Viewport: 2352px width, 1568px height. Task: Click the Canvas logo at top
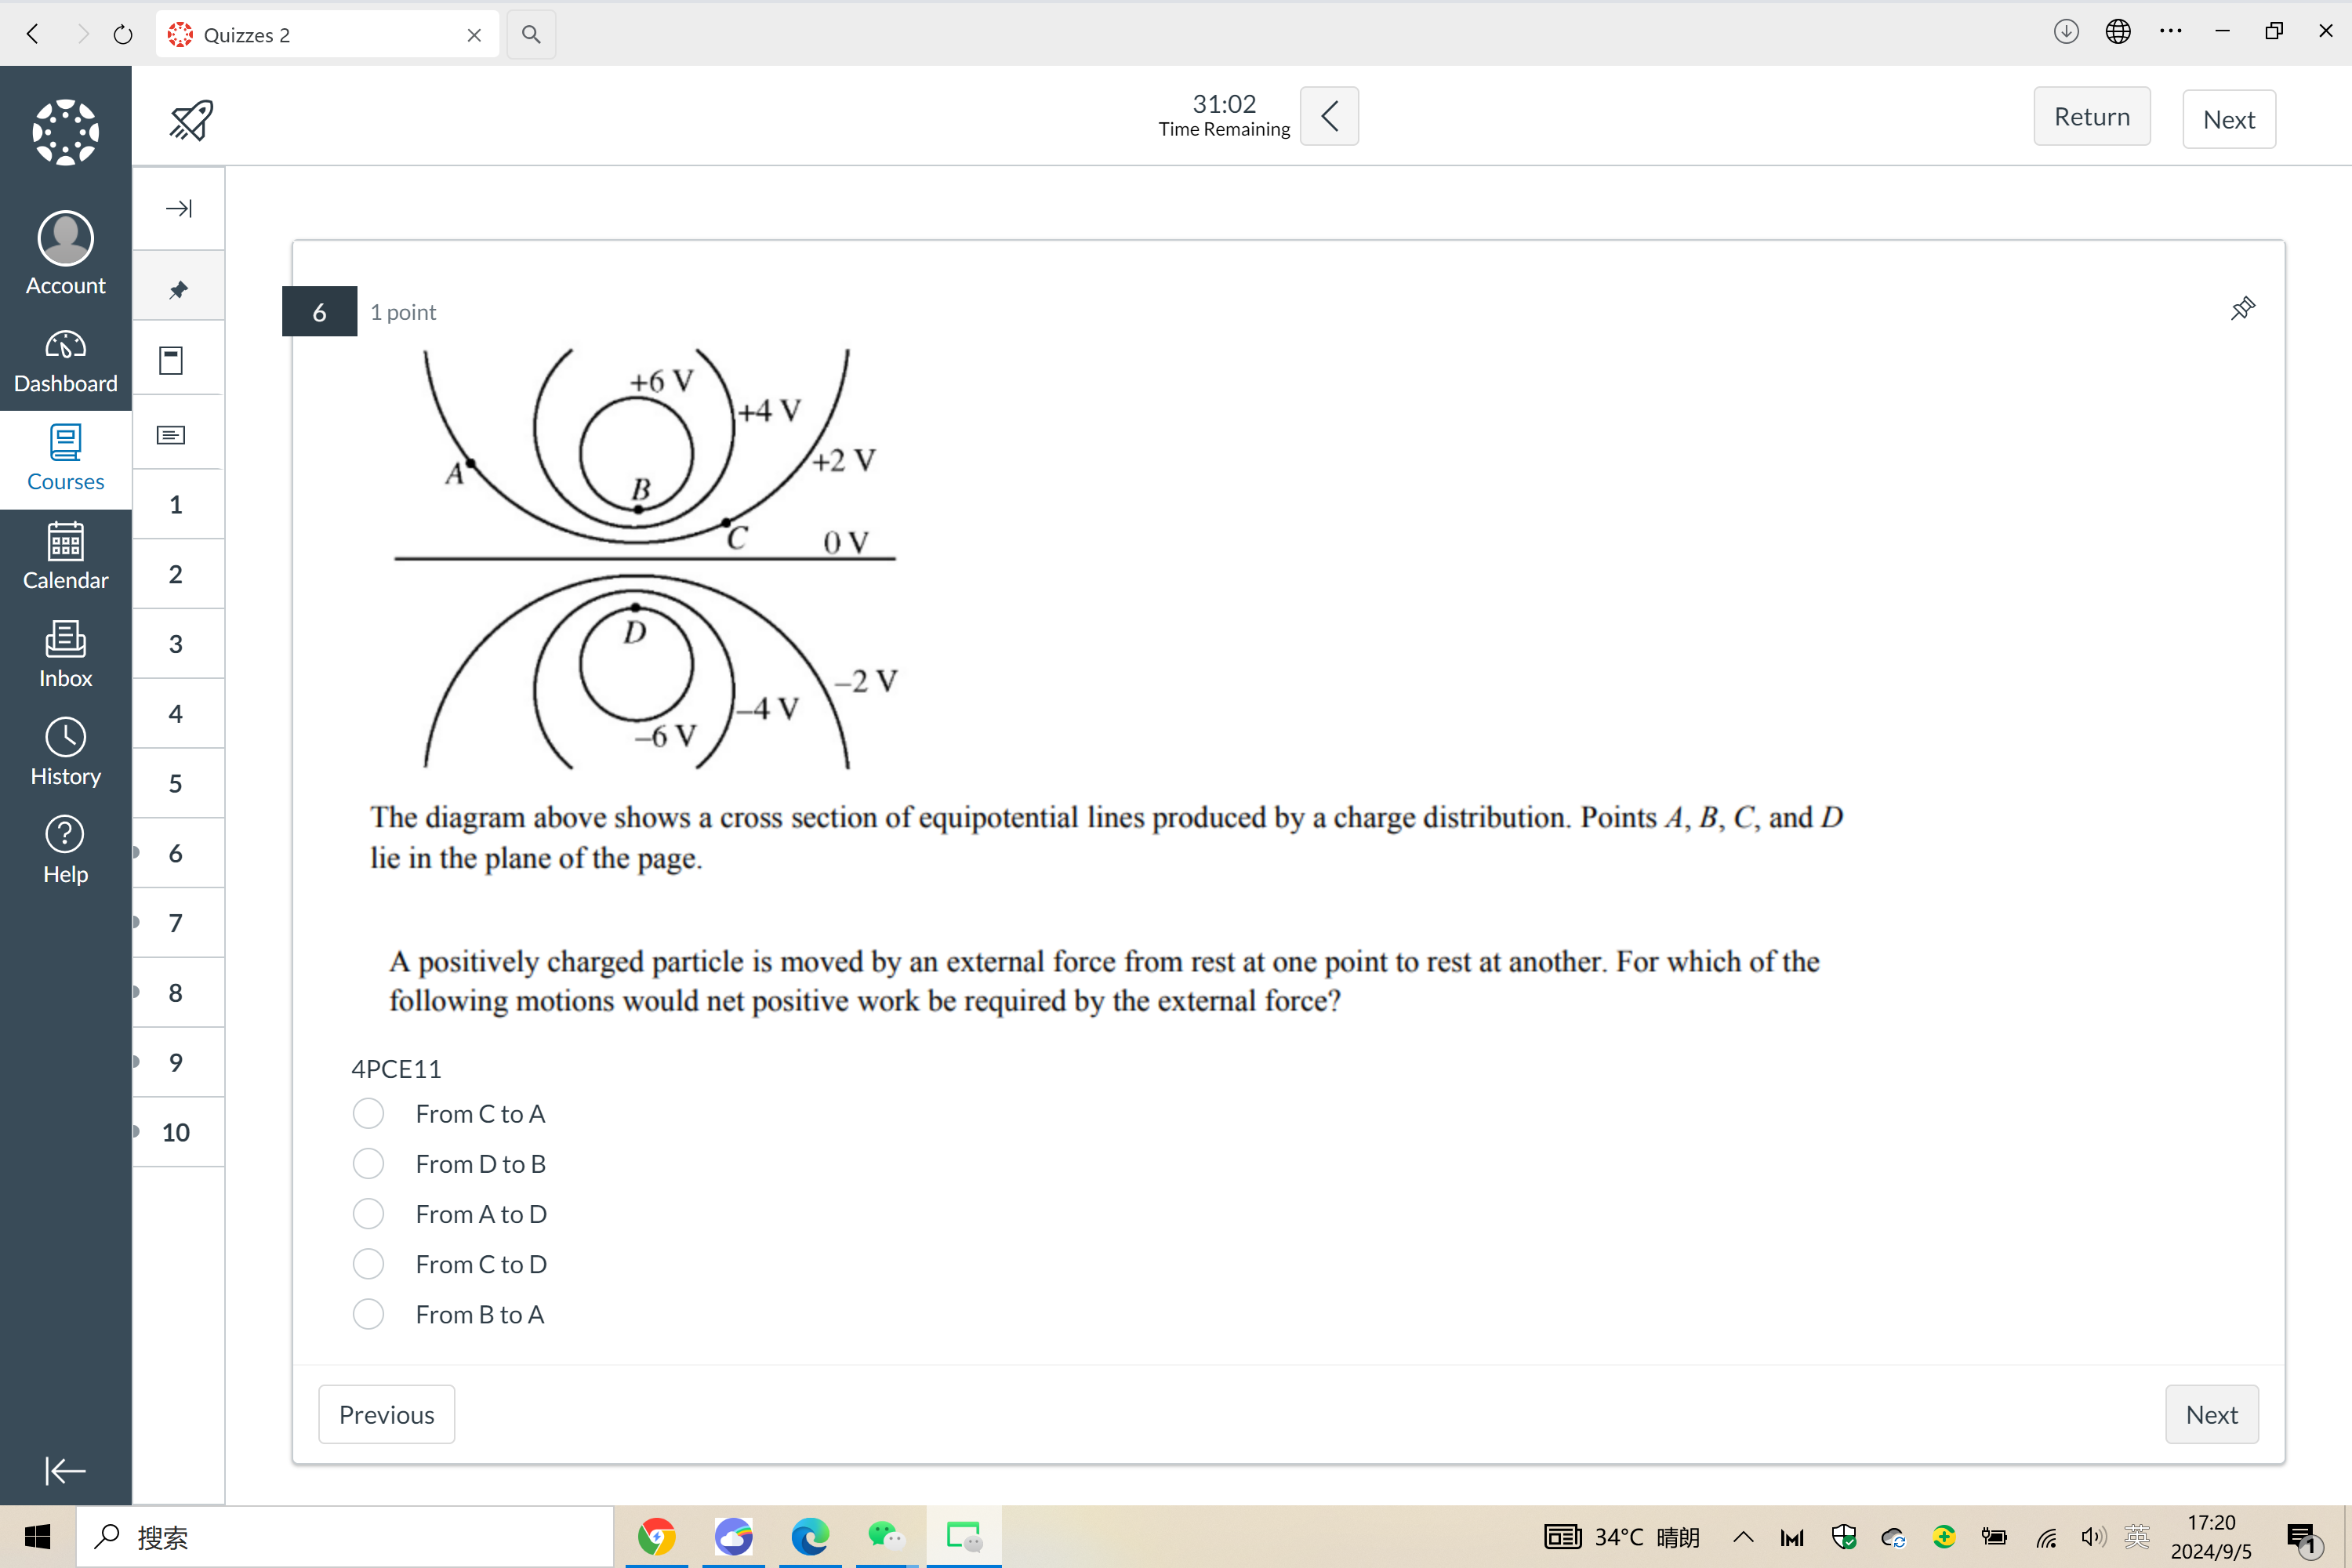(65, 132)
